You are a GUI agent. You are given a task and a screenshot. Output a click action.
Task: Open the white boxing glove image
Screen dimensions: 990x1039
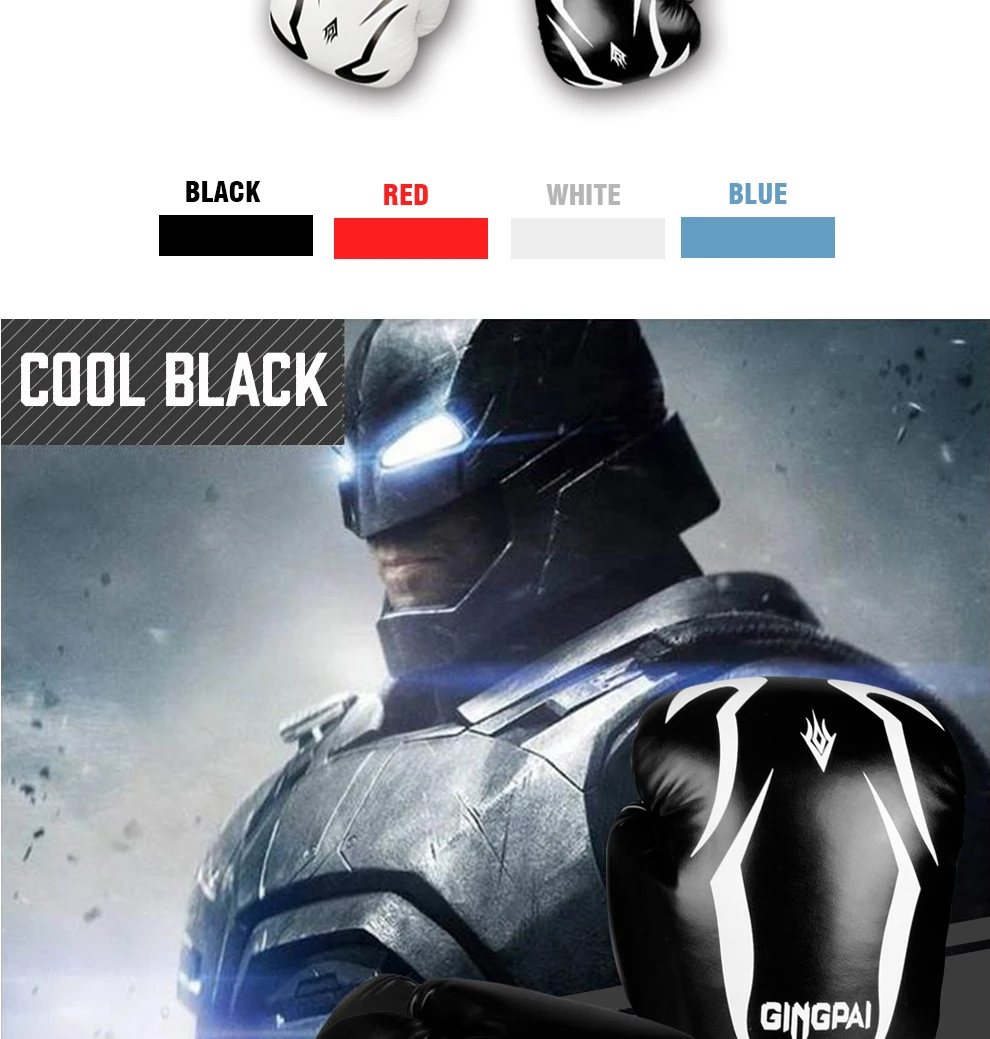tap(358, 41)
